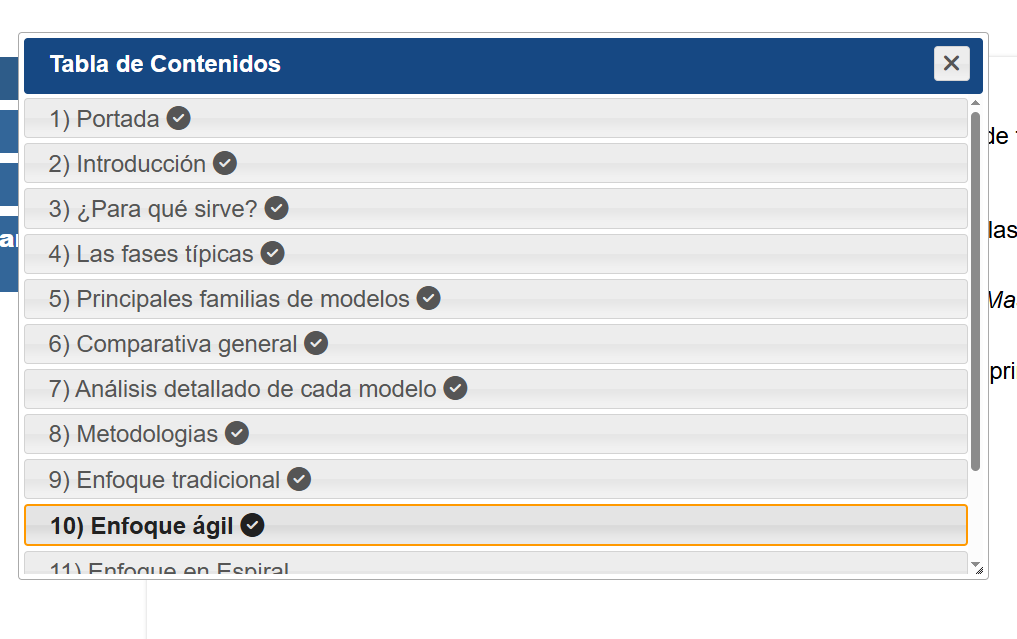The width and height of the screenshot is (1017, 639).
Task: Open the 1) Portada entry
Action: [x=496, y=118]
